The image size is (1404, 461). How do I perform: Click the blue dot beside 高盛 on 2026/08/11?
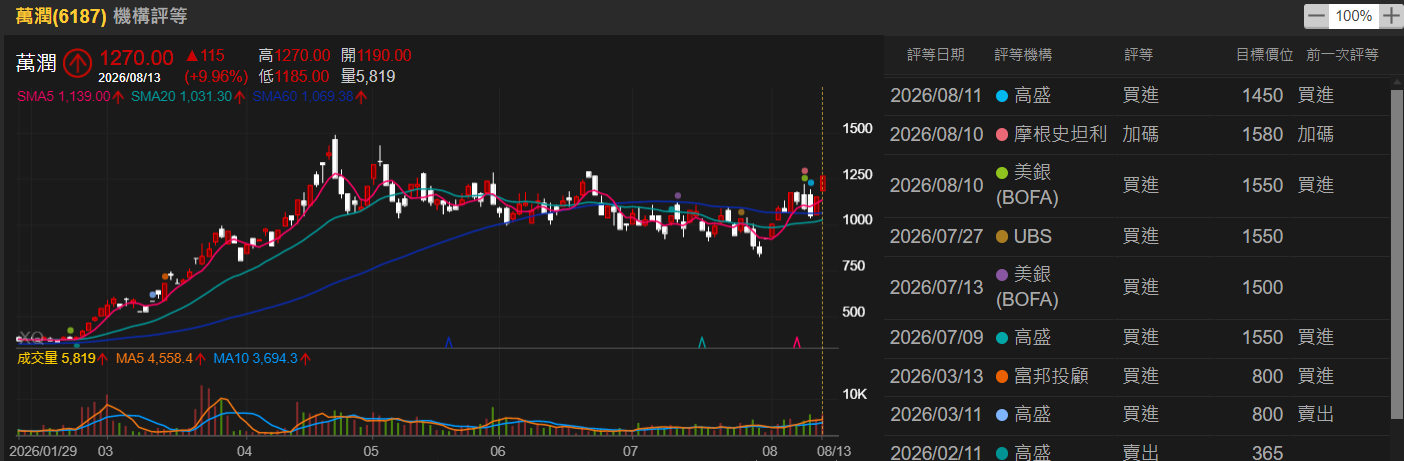(x=1001, y=96)
